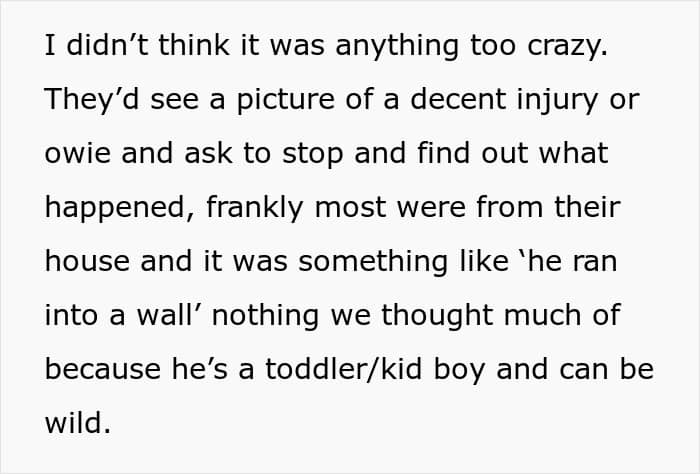
Task: Click on the word 'house'
Action: 87,261
